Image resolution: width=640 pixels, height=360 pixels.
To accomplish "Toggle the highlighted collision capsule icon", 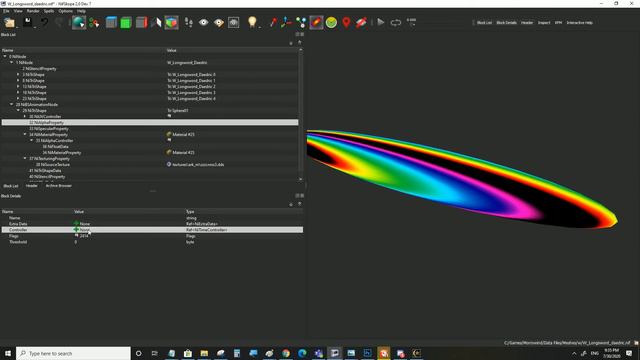I will [x=316, y=22].
